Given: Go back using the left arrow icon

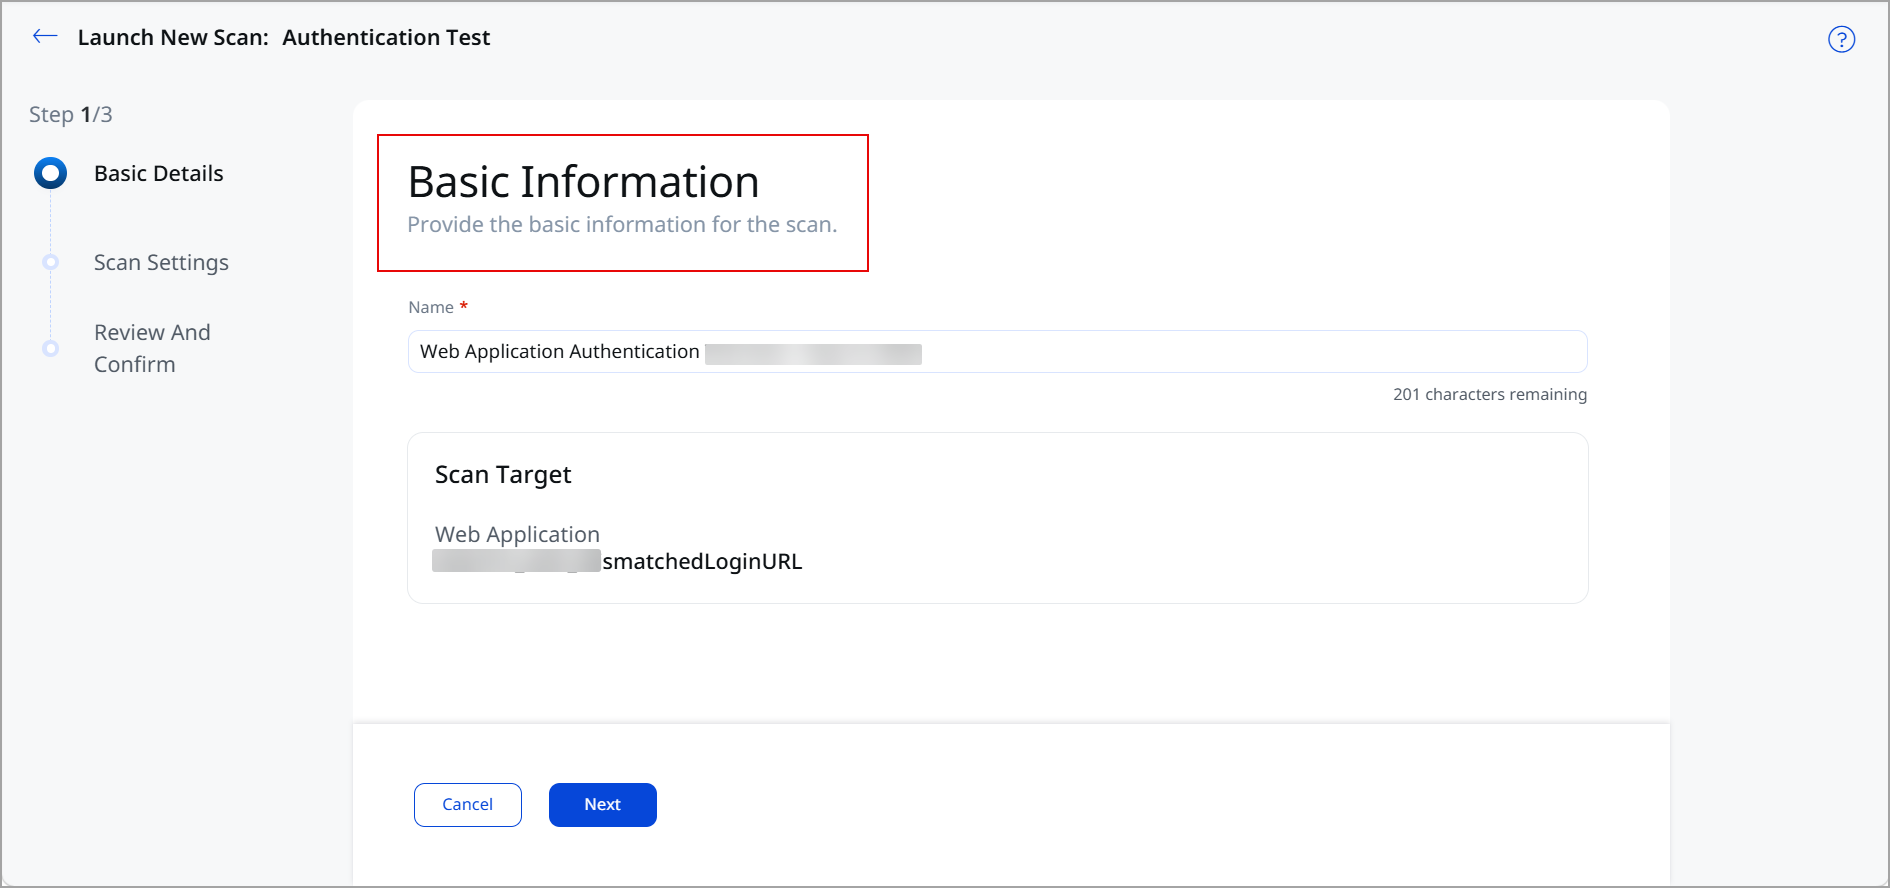Looking at the screenshot, I should (x=45, y=37).
